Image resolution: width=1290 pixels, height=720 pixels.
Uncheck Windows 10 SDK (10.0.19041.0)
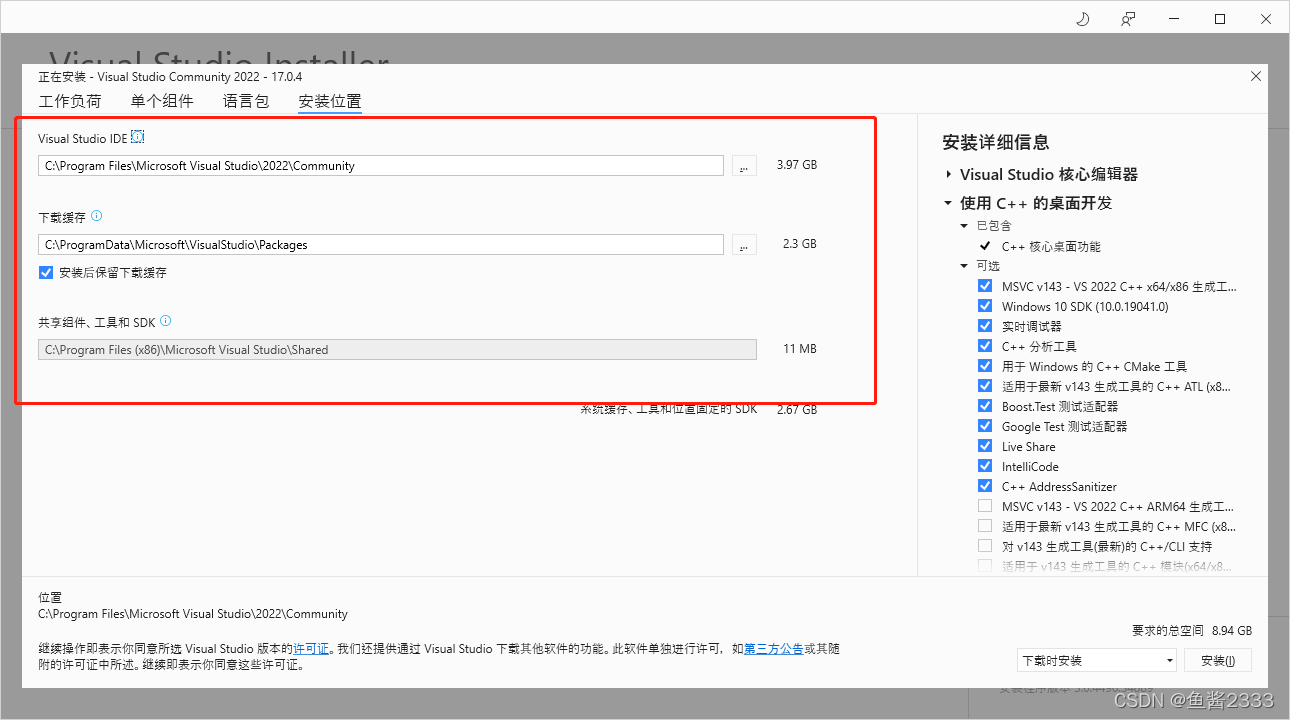pyautogui.click(x=985, y=306)
